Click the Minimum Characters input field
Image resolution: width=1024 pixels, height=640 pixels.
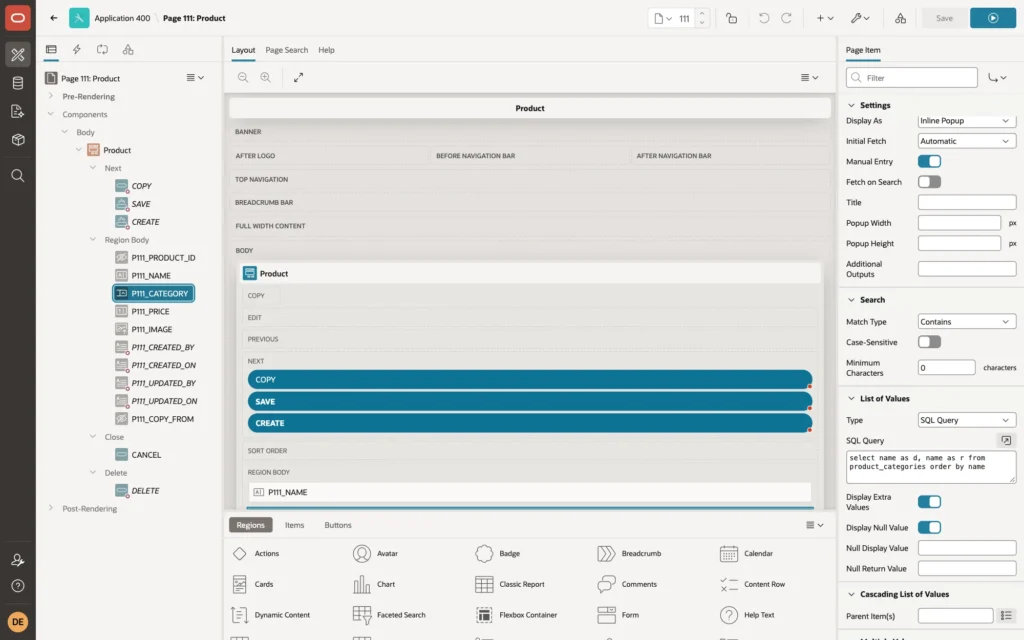(x=946, y=368)
